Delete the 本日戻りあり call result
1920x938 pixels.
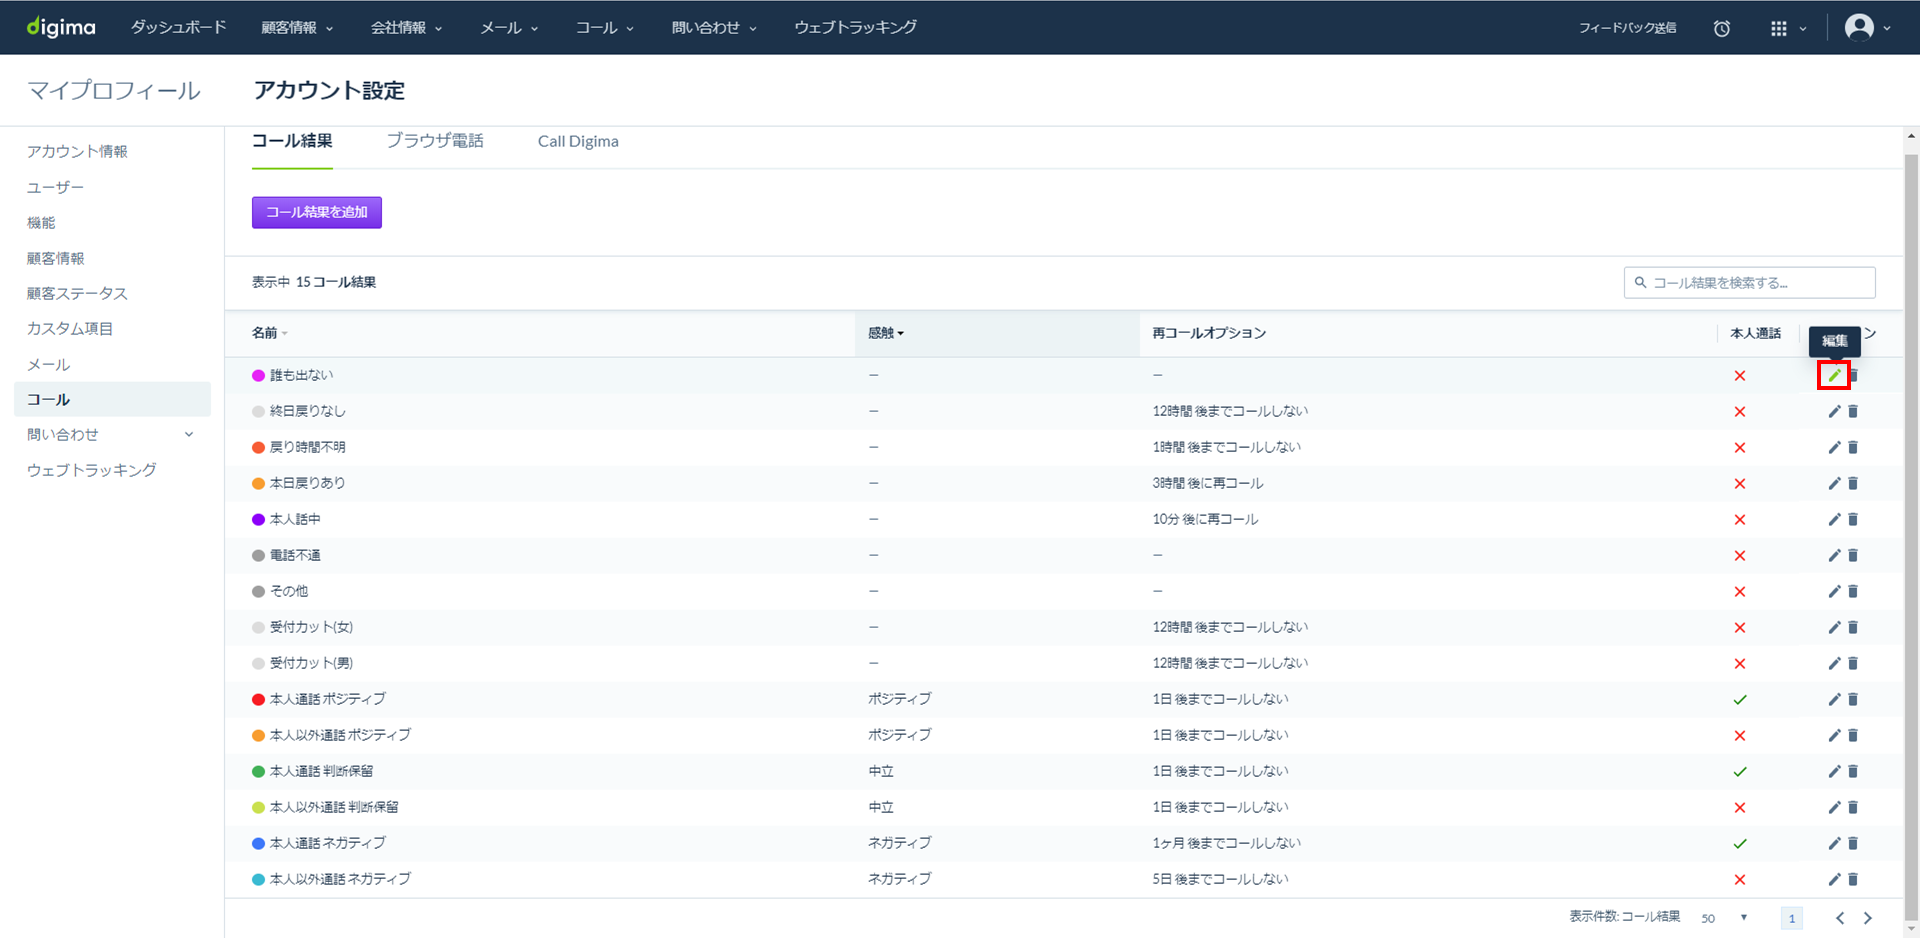(1853, 483)
